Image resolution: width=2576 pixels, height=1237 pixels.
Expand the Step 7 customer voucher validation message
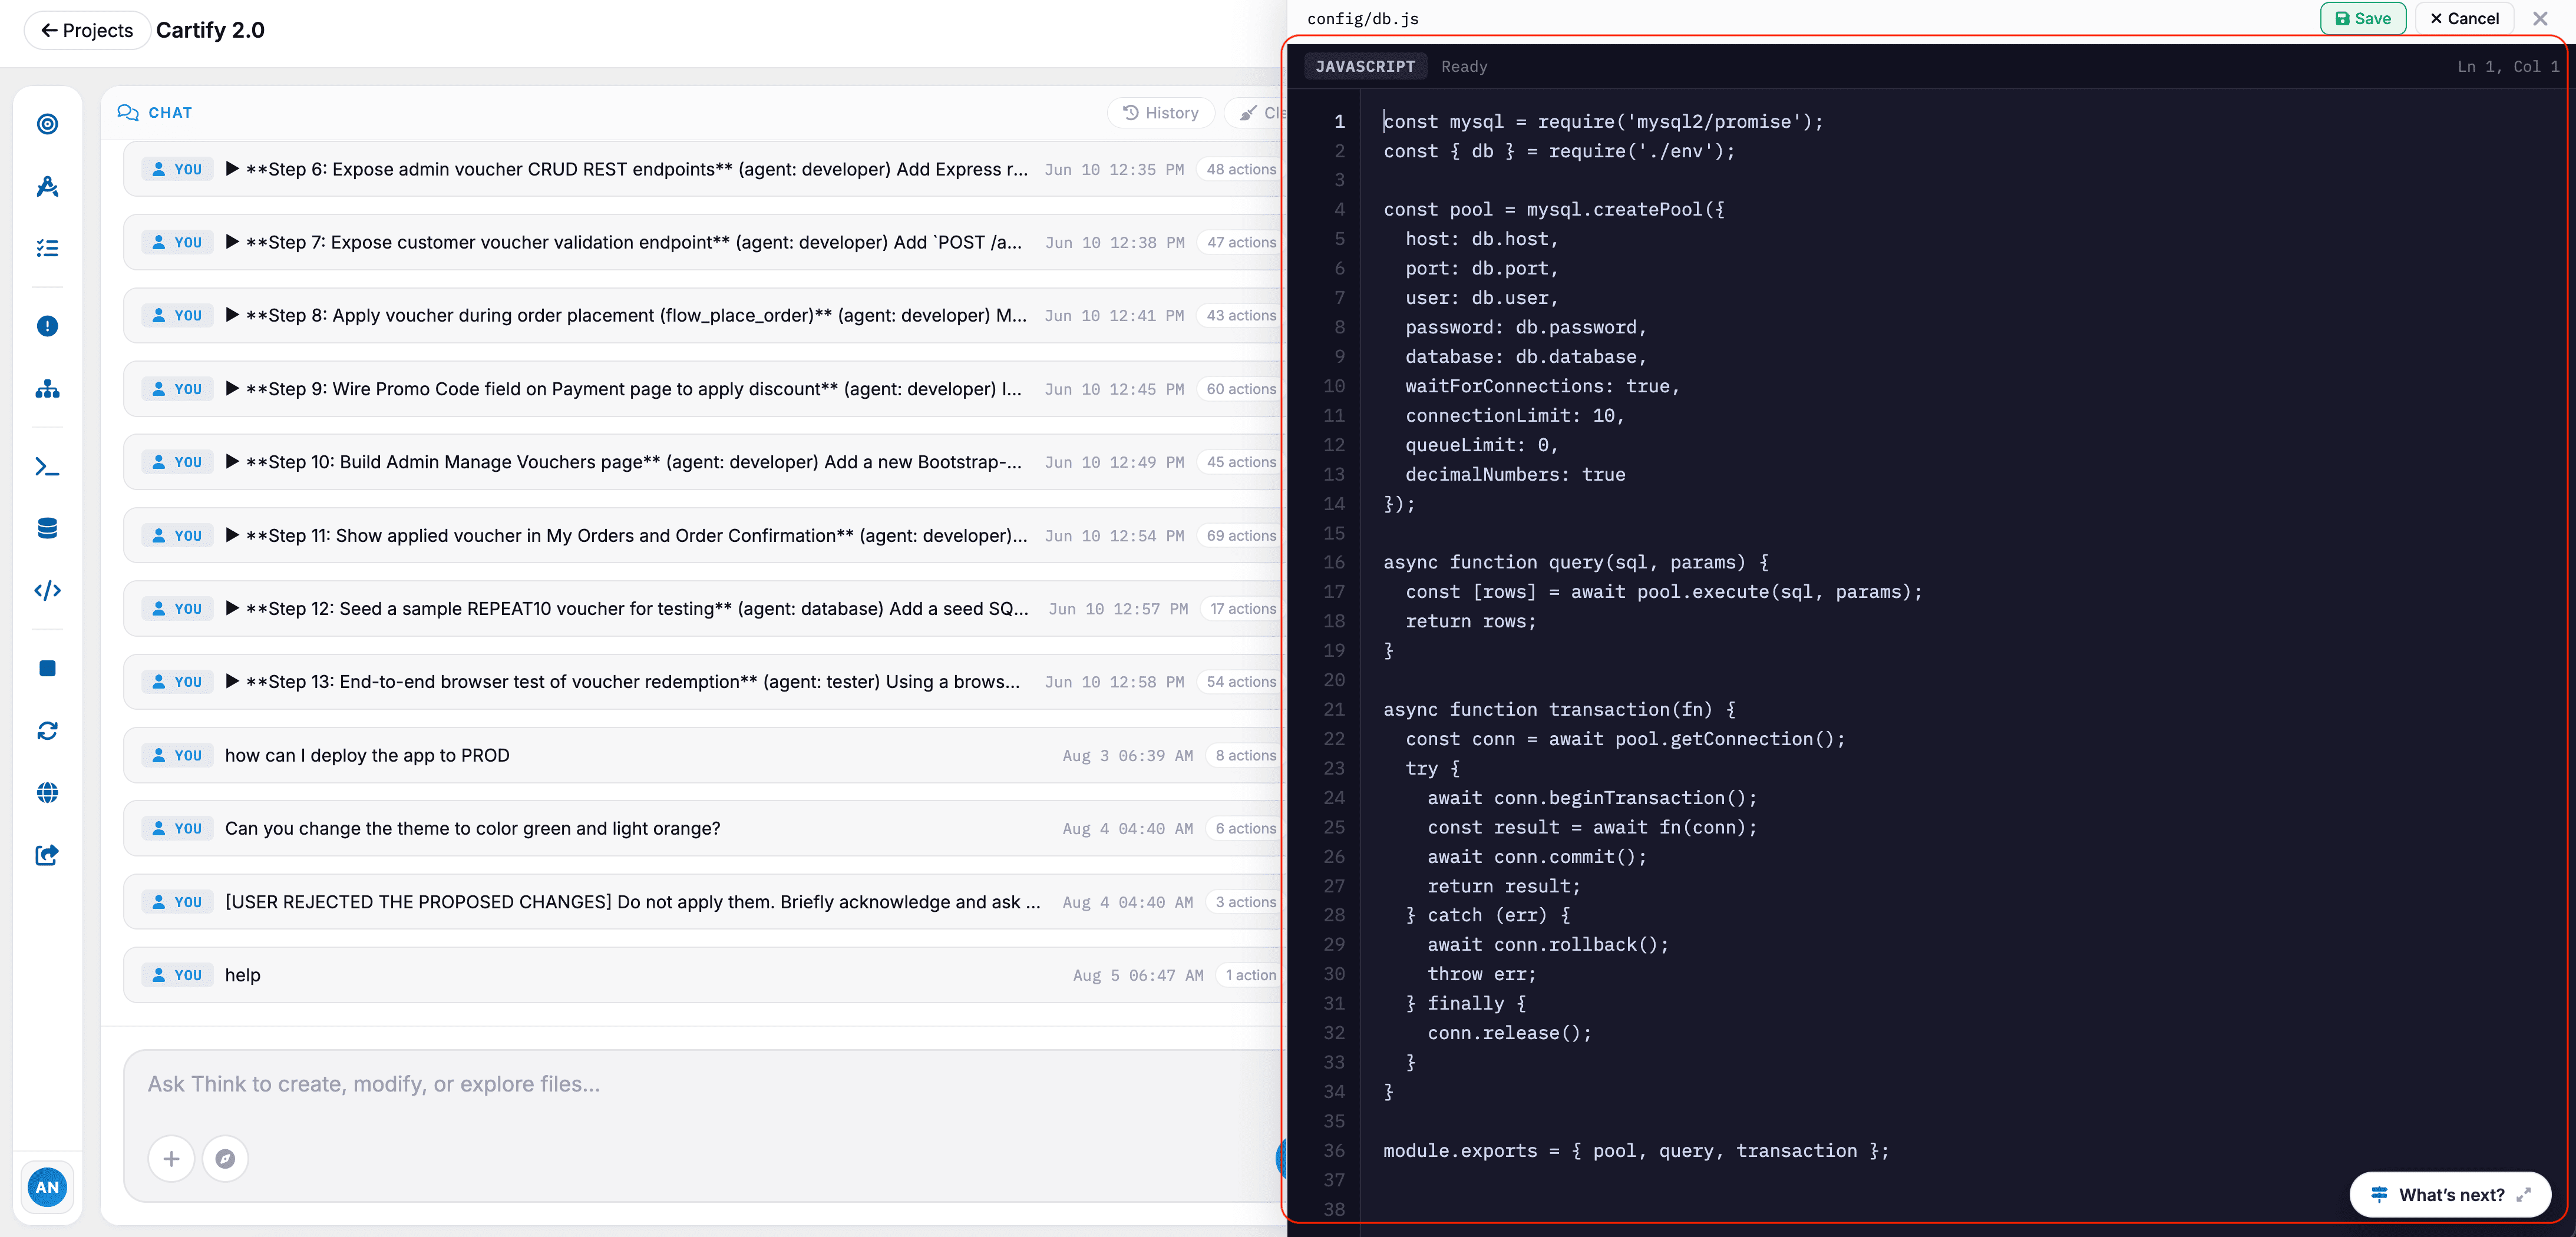[x=232, y=242]
